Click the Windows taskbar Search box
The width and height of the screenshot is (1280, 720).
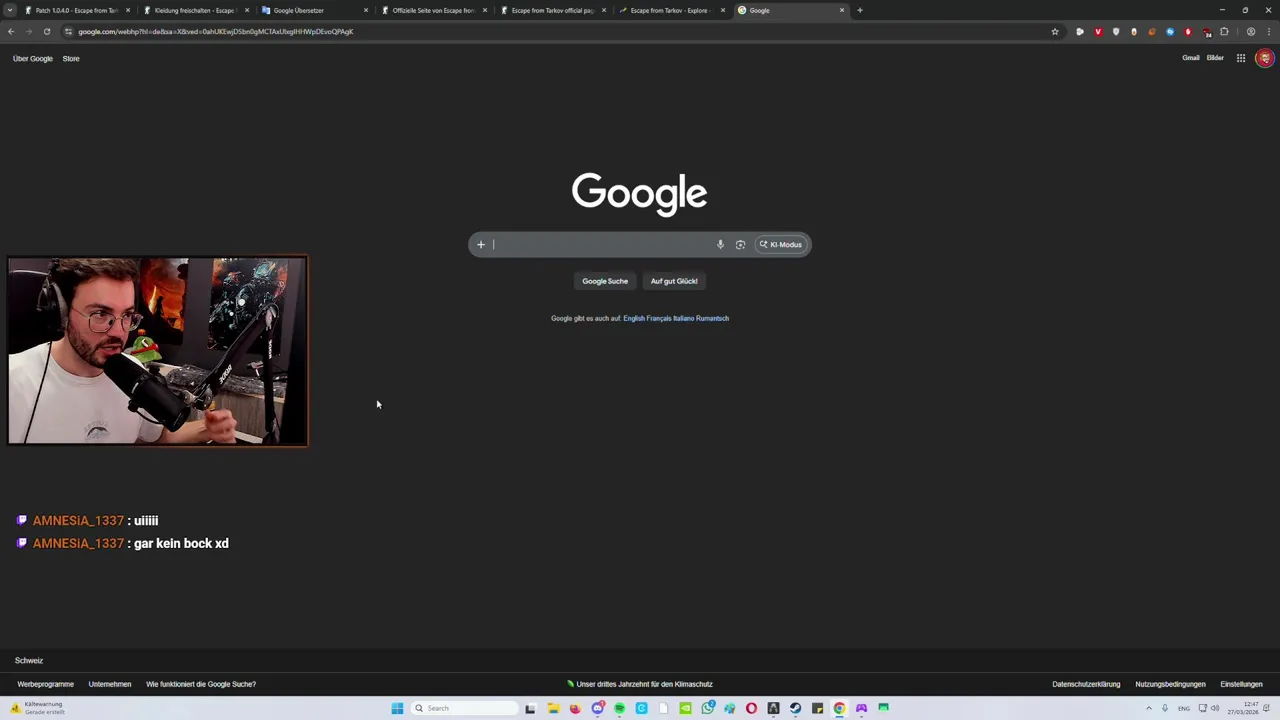click(465, 708)
